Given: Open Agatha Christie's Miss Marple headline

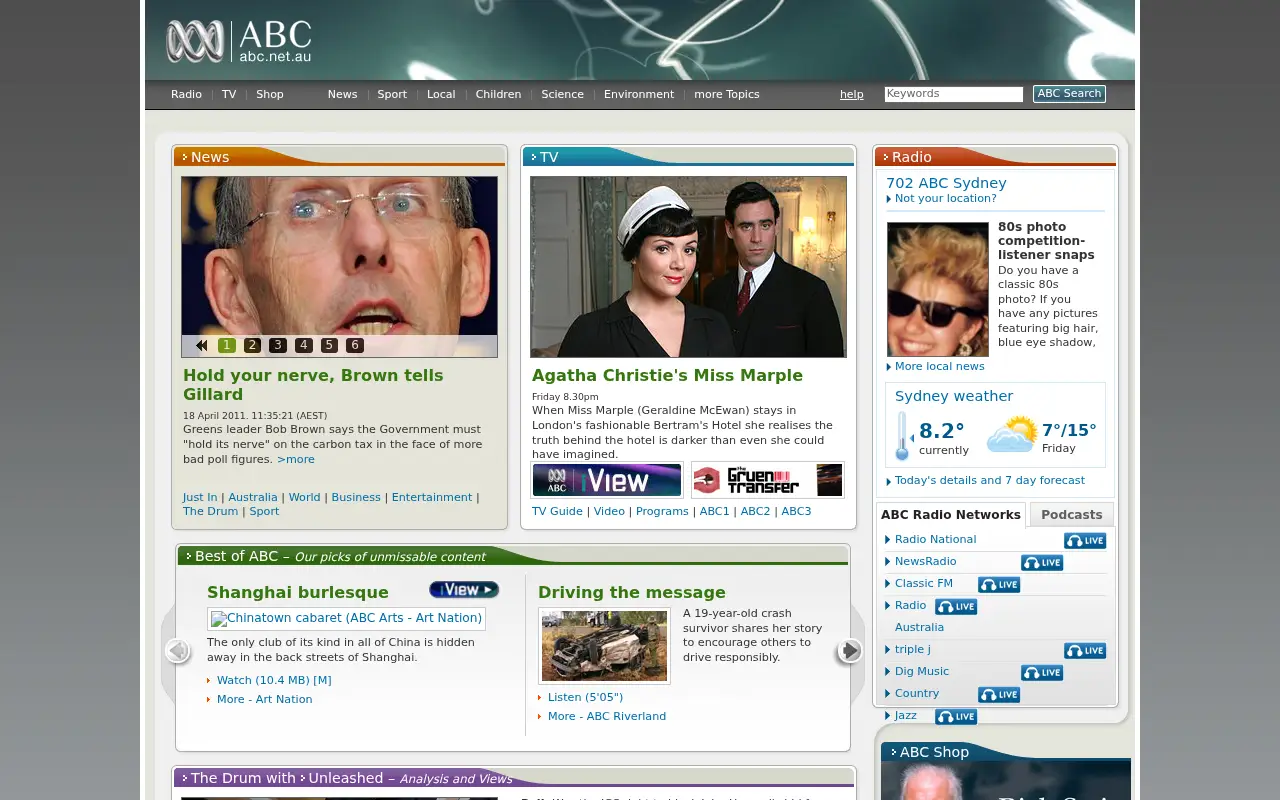Looking at the screenshot, I should [667, 375].
